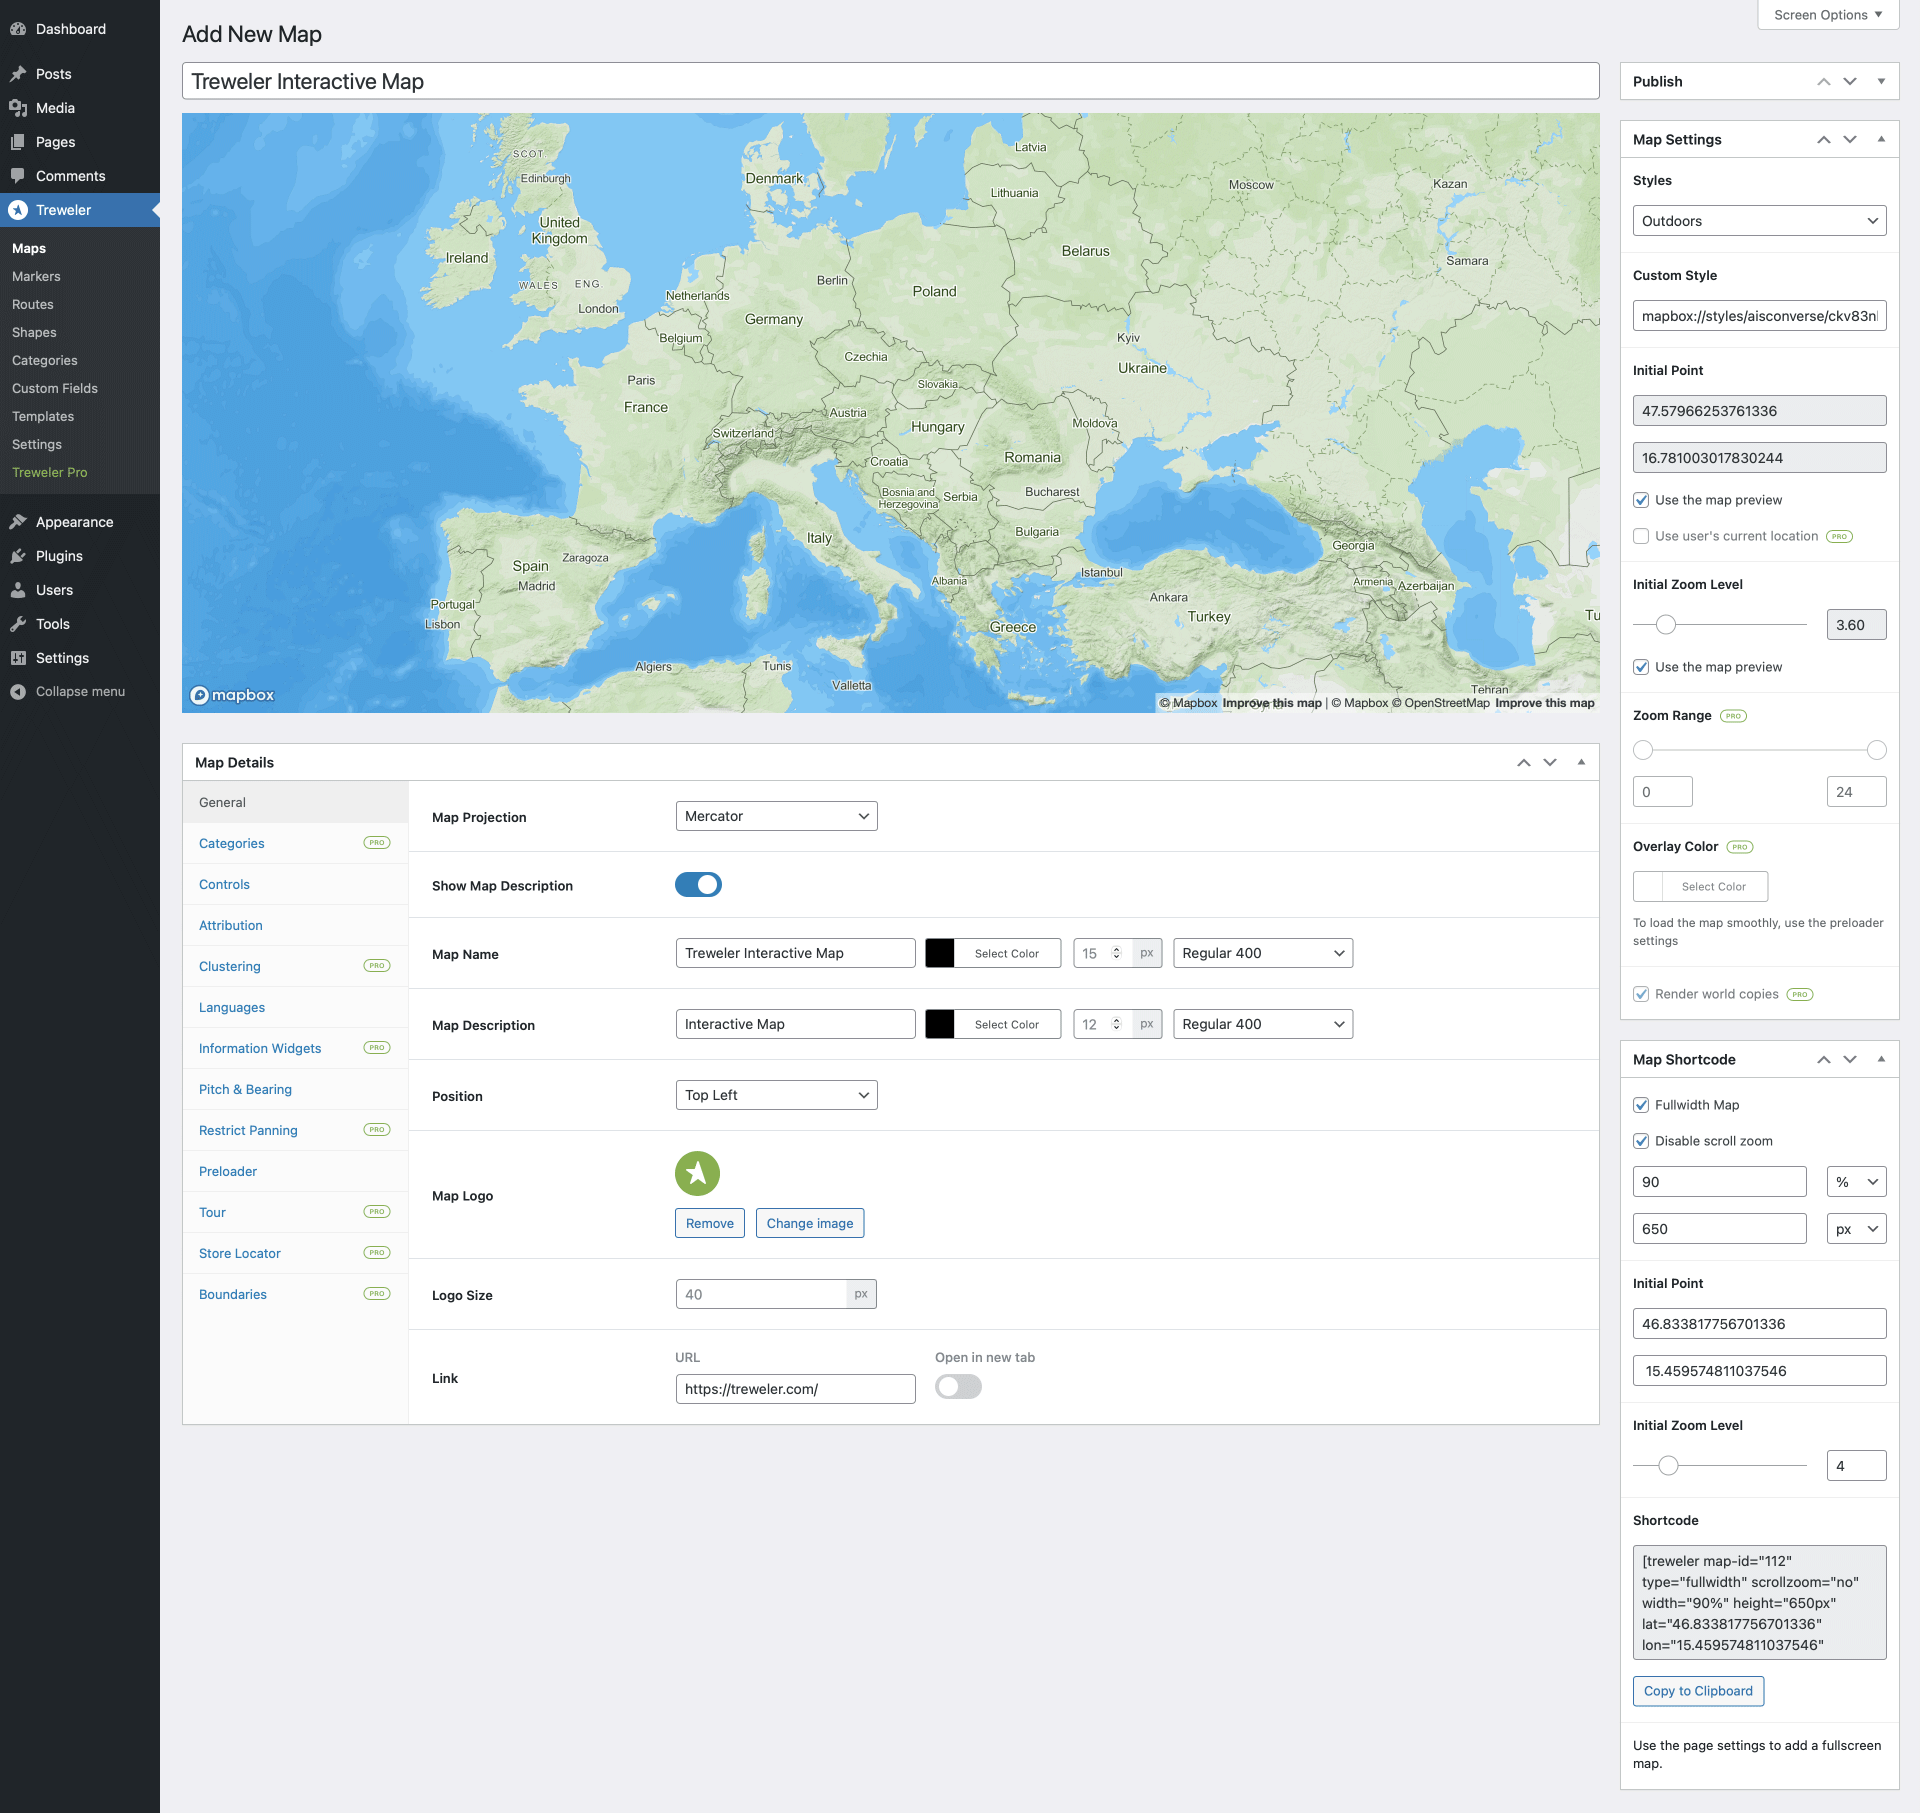
Task: Click the Appearance brush icon
Action: (x=18, y=522)
